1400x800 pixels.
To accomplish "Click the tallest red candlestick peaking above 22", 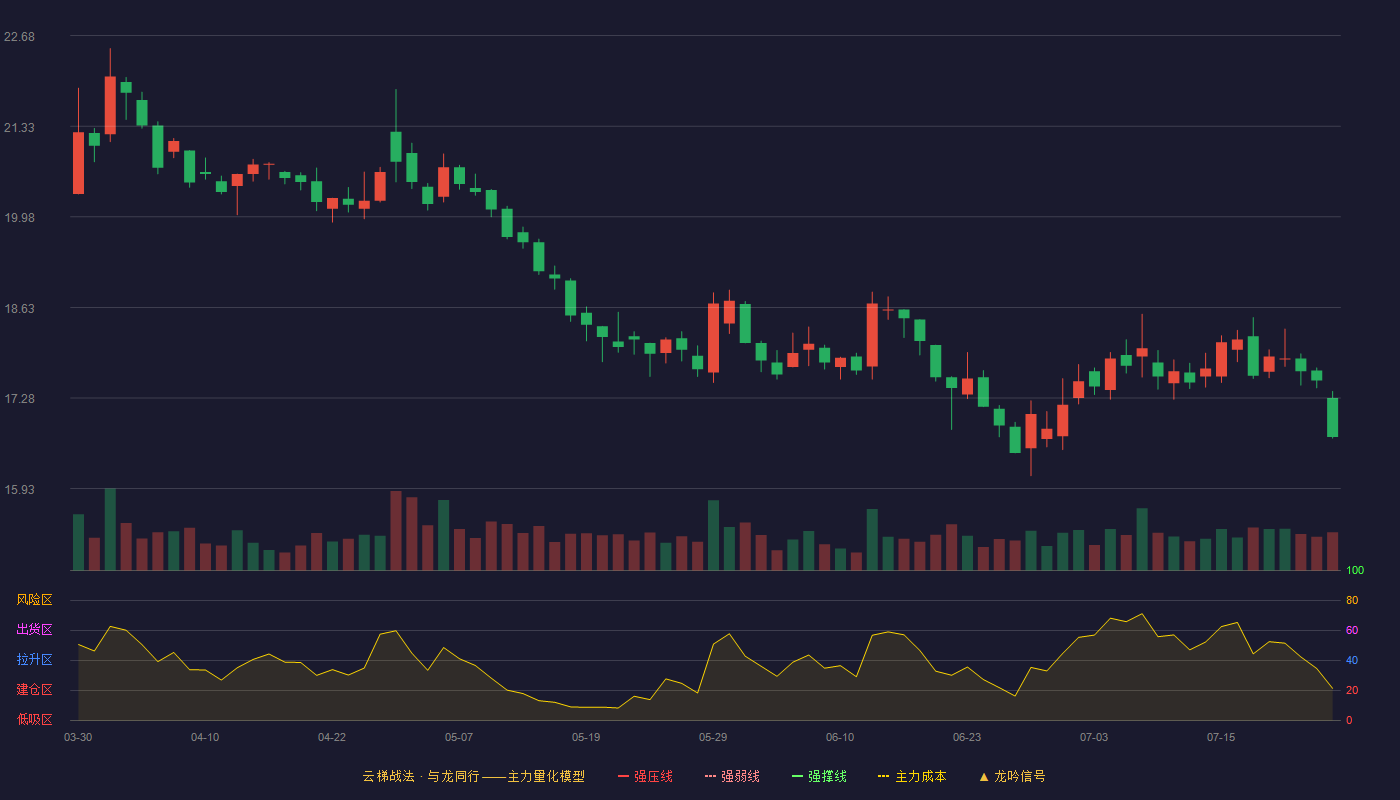I will click(110, 105).
